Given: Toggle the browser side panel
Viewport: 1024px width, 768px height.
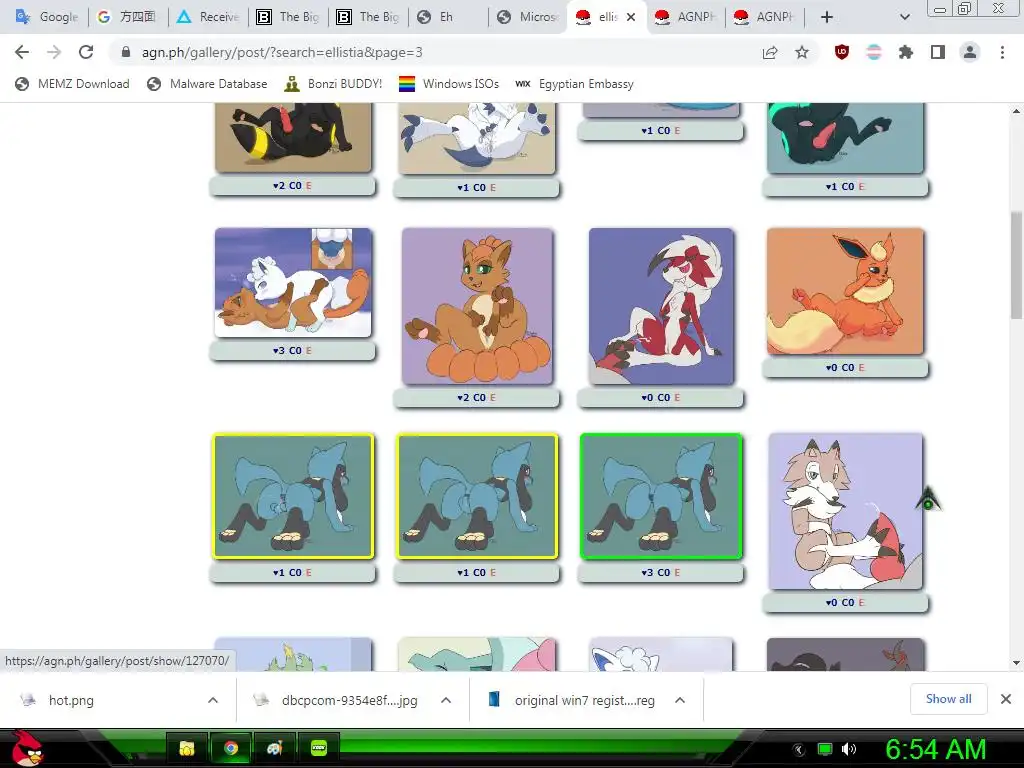Looking at the screenshot, I should click(x=938, y=52).
